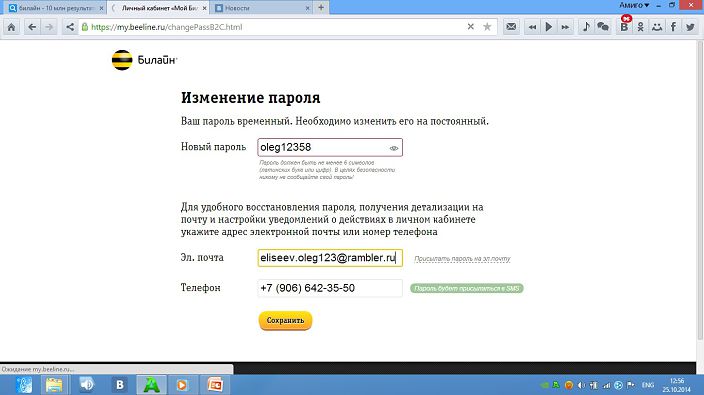Skip to previous track in music player

[x=532, y=27]
